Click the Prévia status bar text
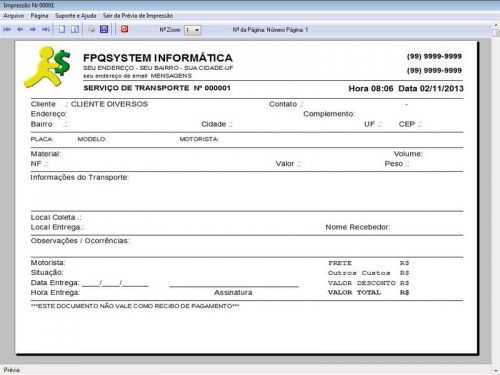The width and height of the screenshot is (500, 375). (x=12, y=370)
